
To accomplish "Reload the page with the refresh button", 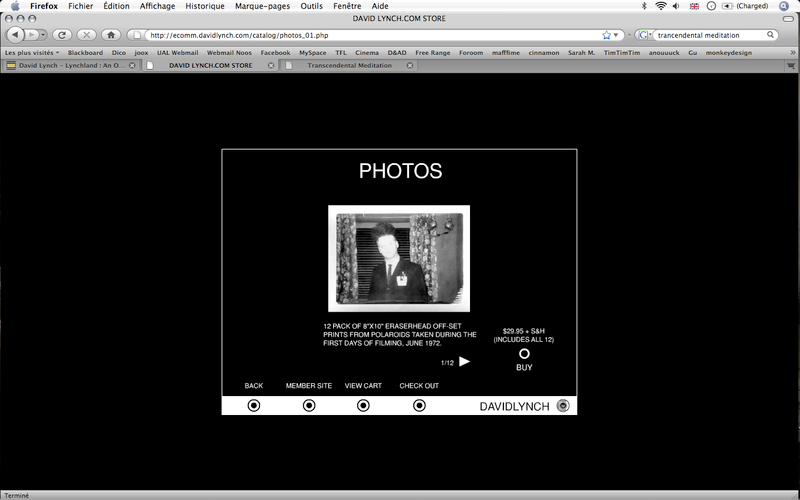I will 62,35.
